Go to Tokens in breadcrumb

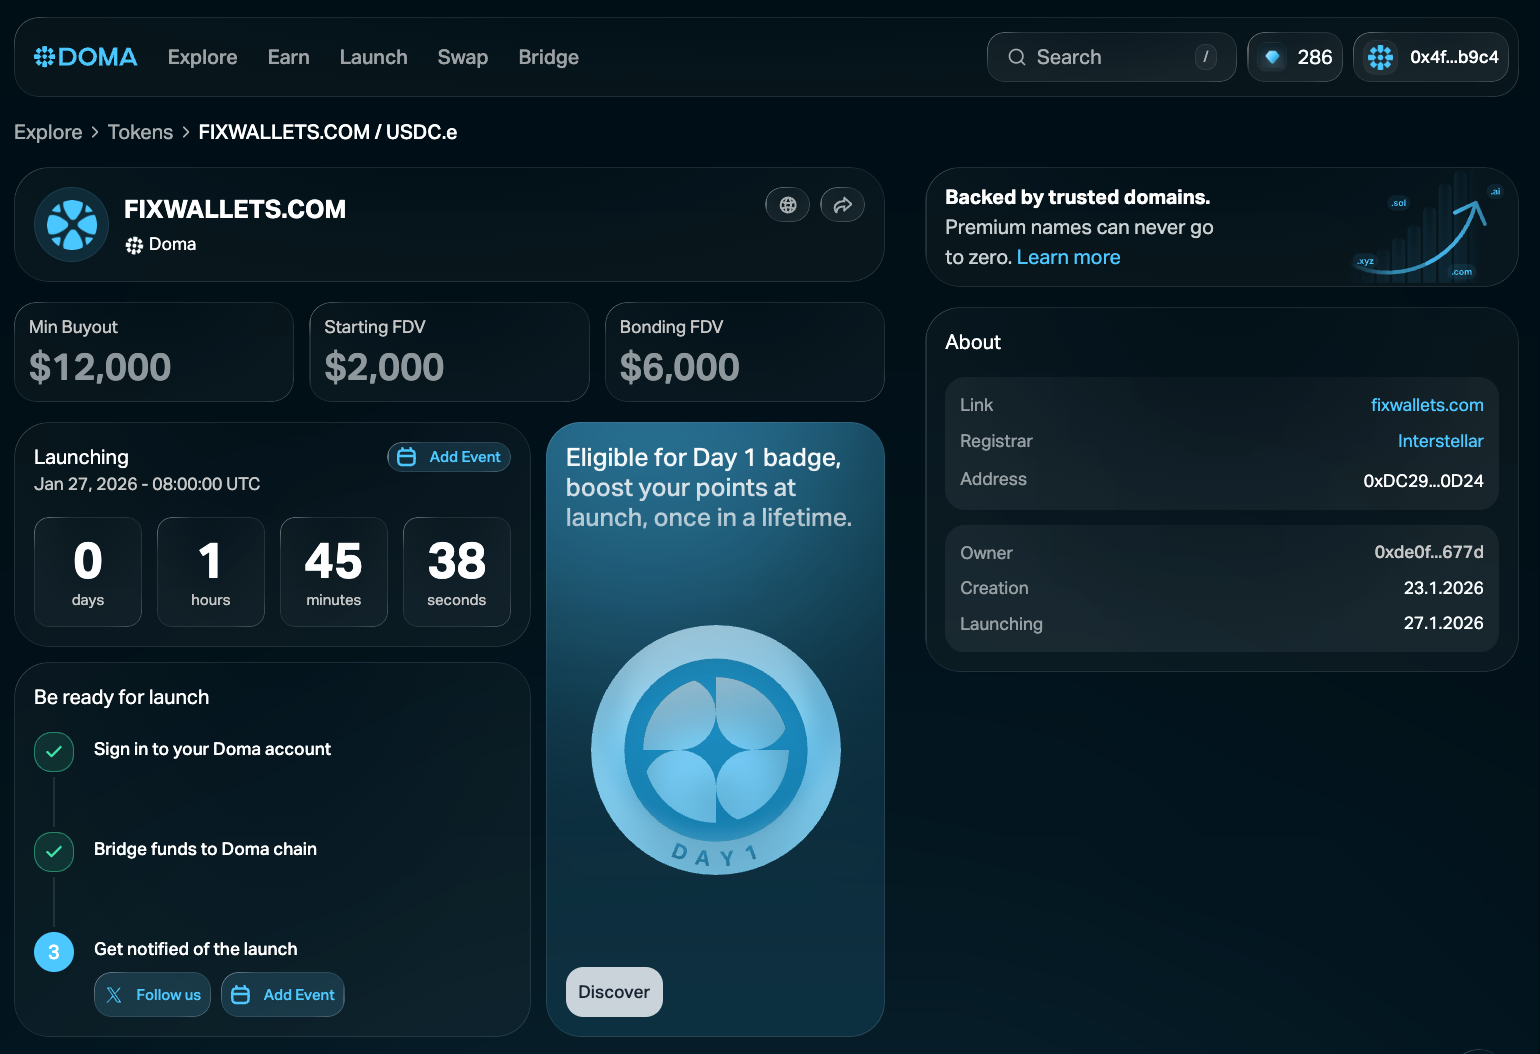pyautogui.click(x=140, y=132)
